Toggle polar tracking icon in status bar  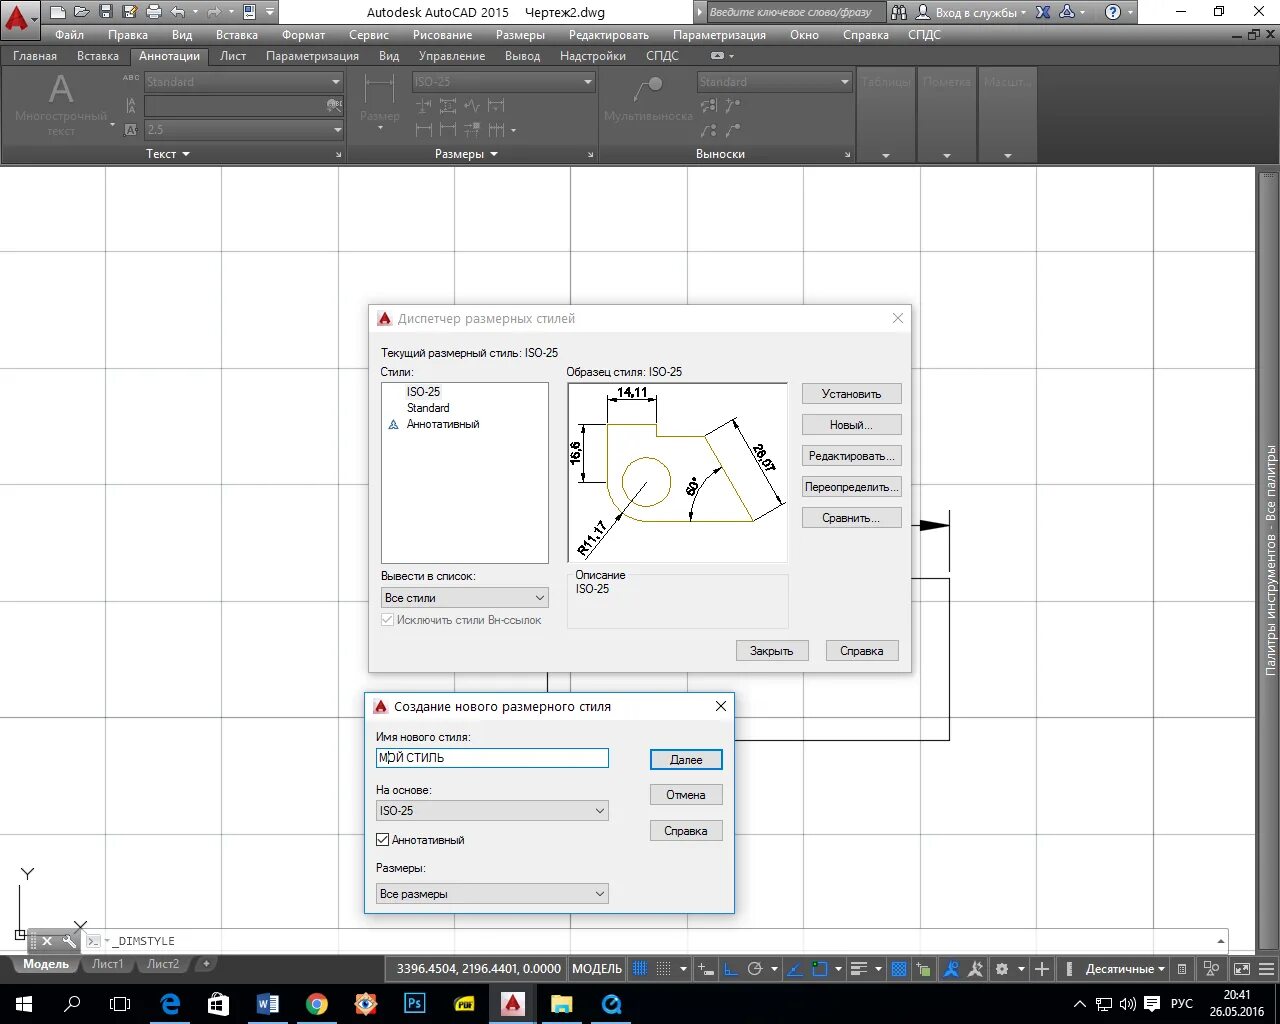coord(755,968)
